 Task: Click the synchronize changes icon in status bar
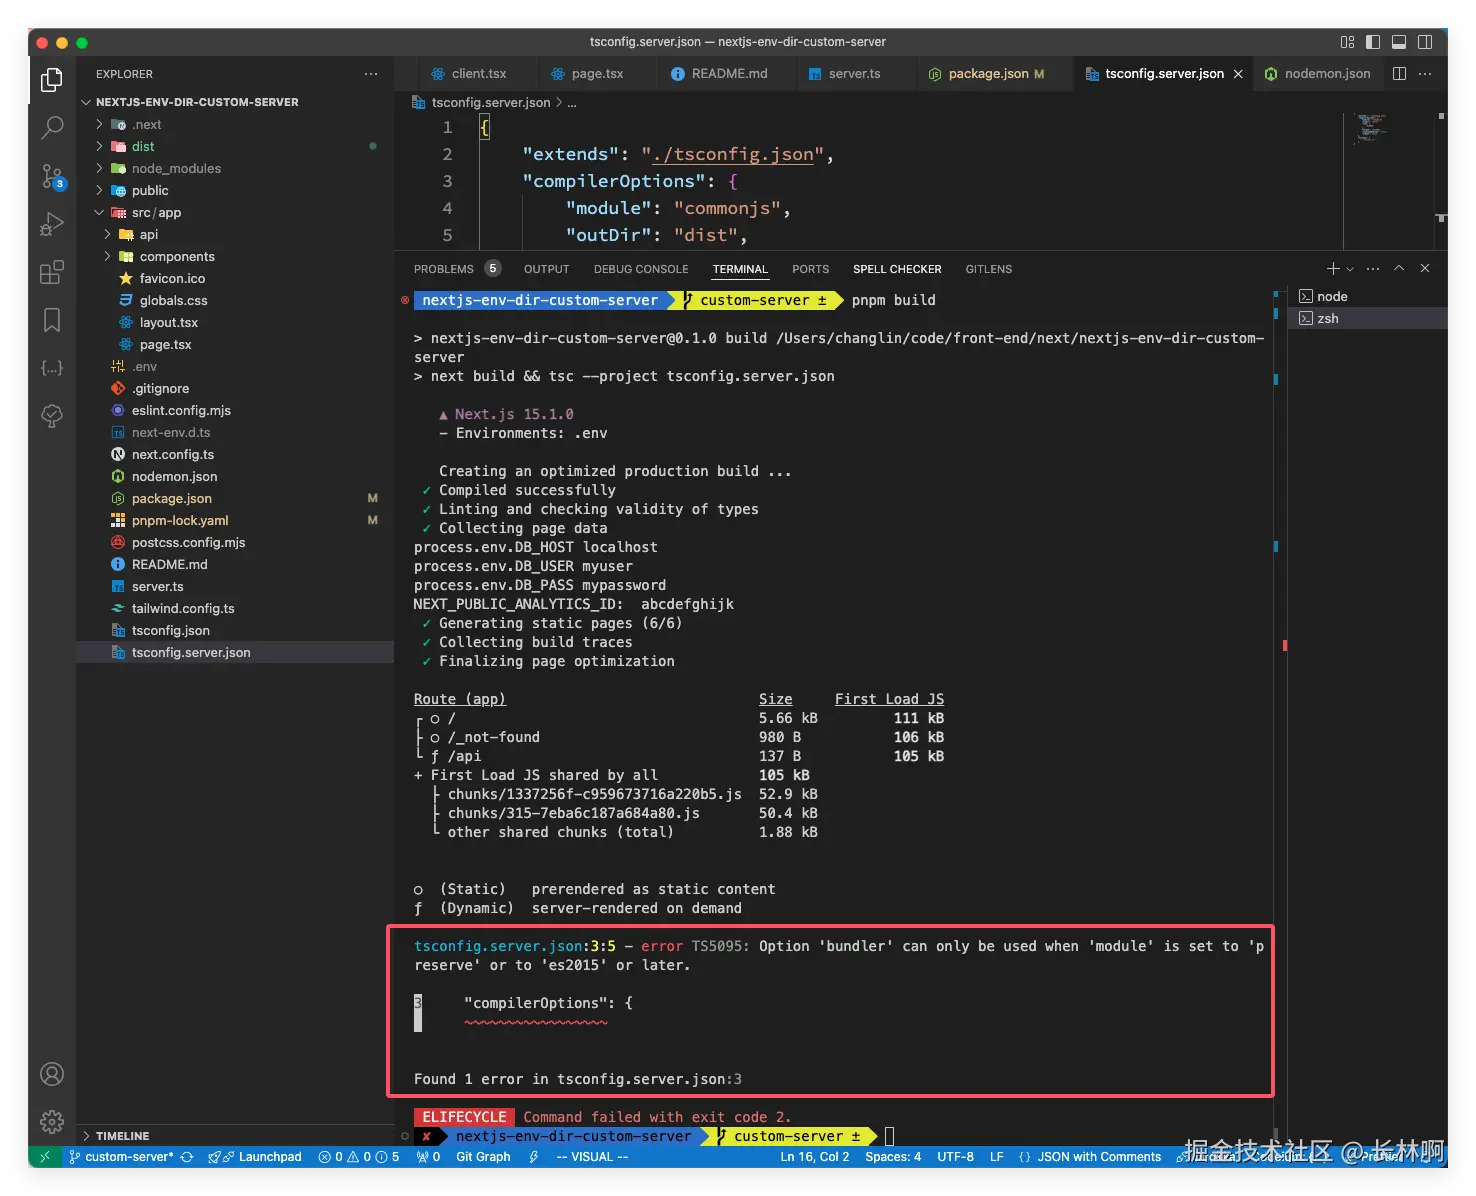(187, 1157)
